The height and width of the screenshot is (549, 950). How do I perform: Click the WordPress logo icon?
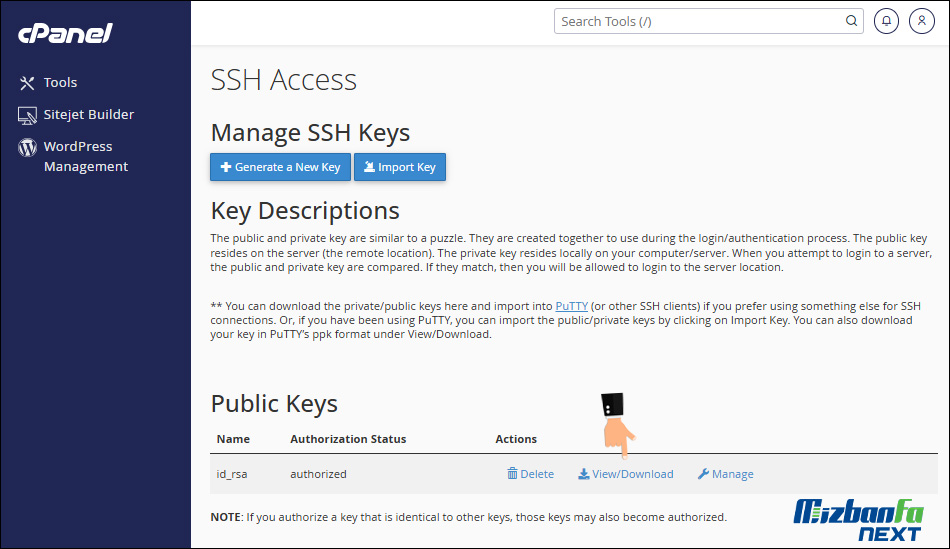[x=27, y=147]
